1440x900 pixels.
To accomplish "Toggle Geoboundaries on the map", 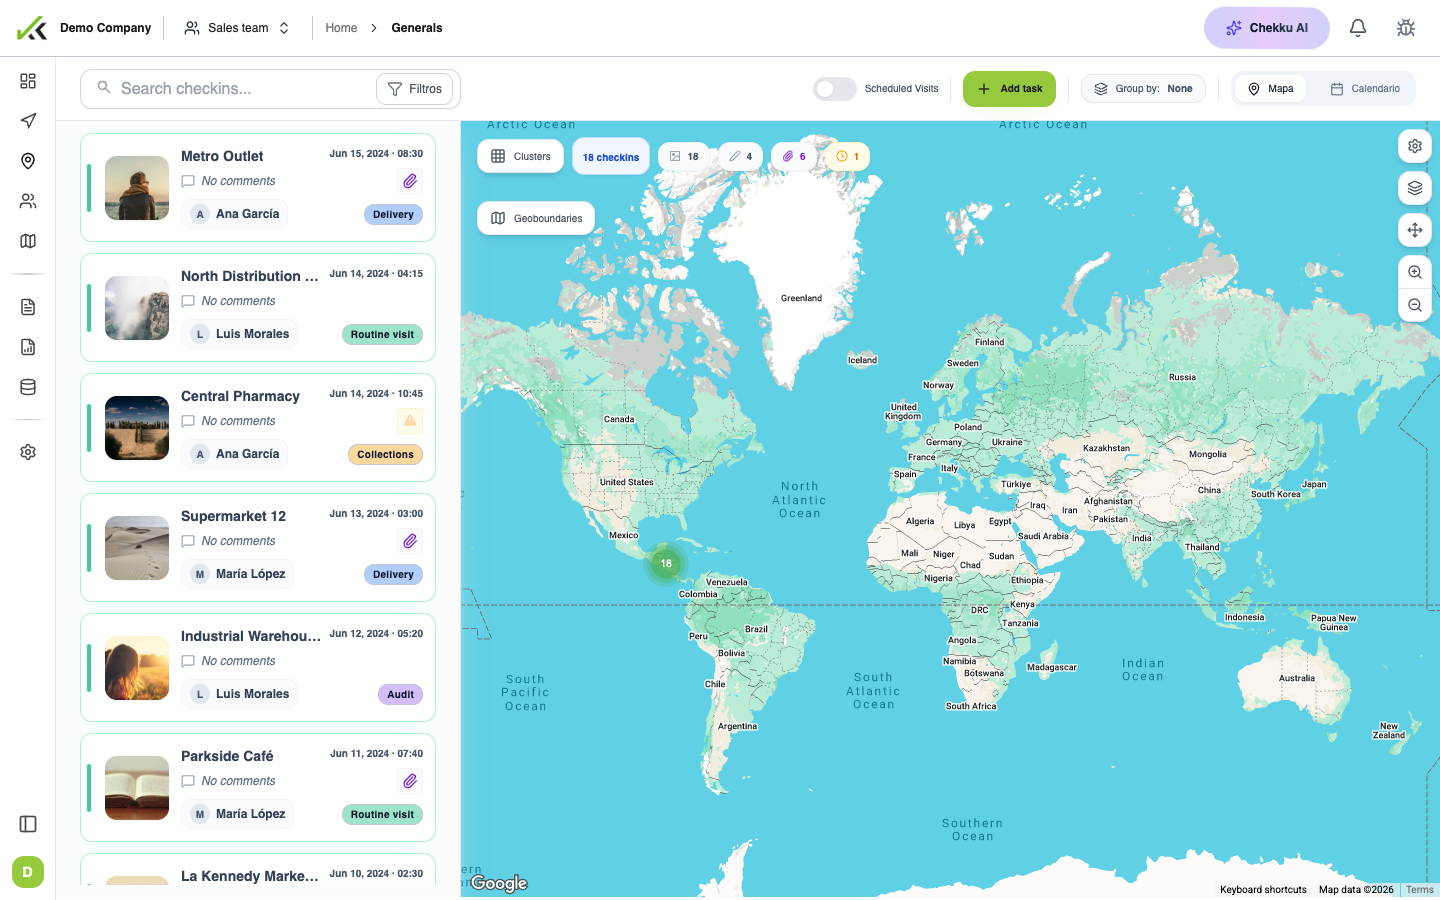I will coord(536,218).
